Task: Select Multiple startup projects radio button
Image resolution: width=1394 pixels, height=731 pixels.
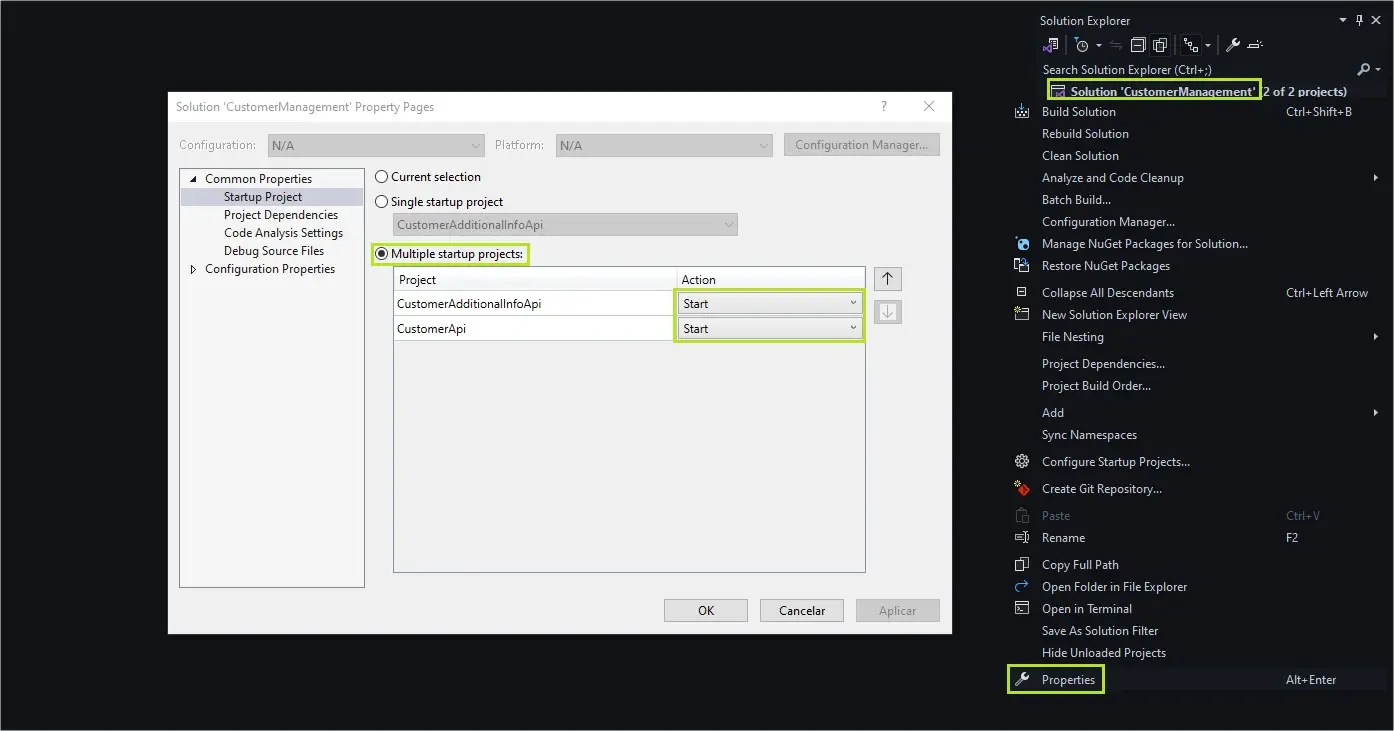Action: pyautogui.click(x=381, y=255)
